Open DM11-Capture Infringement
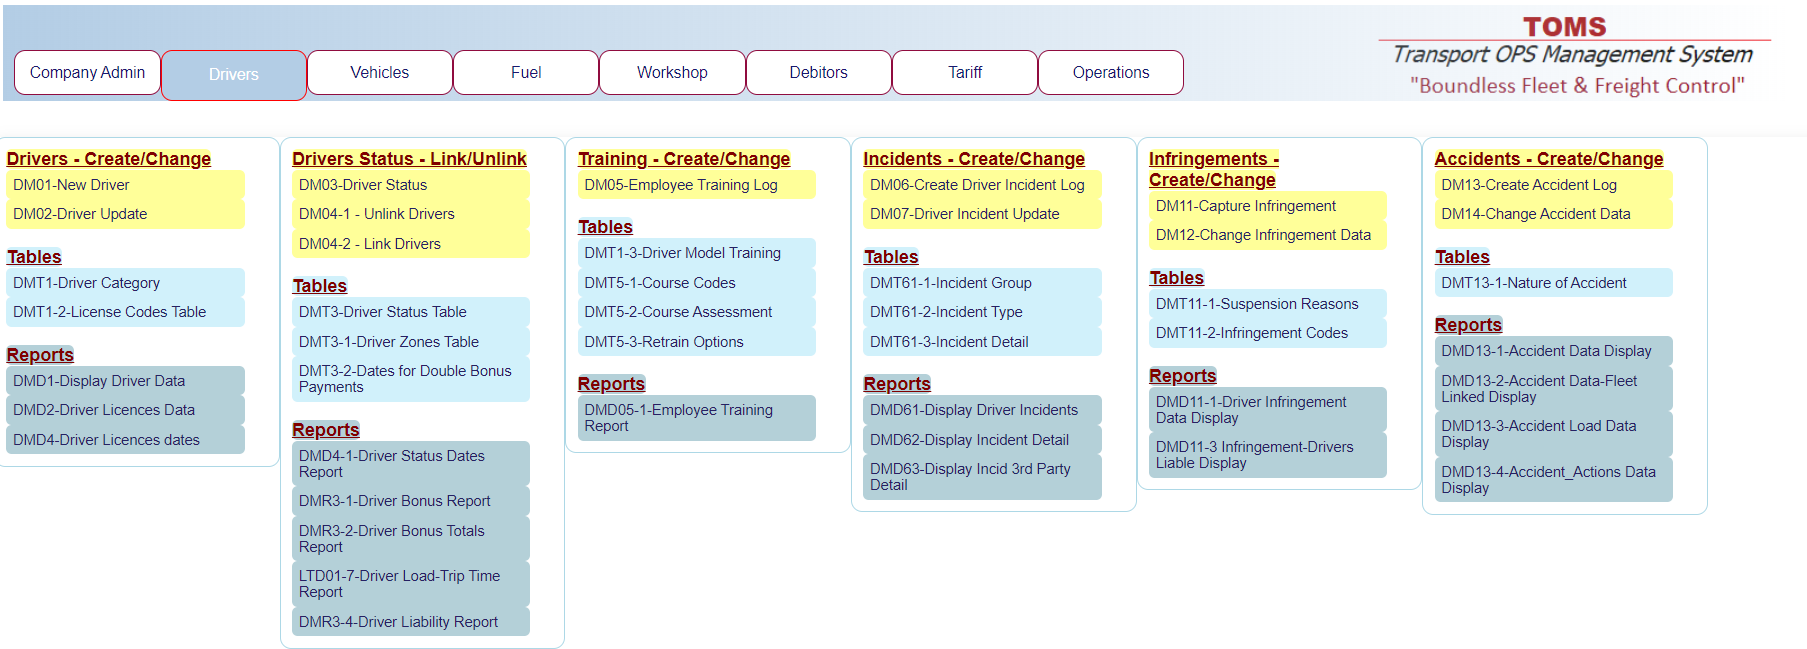Image resolution: width=1807 pixels, height=649 pixels. [1245, 206]
